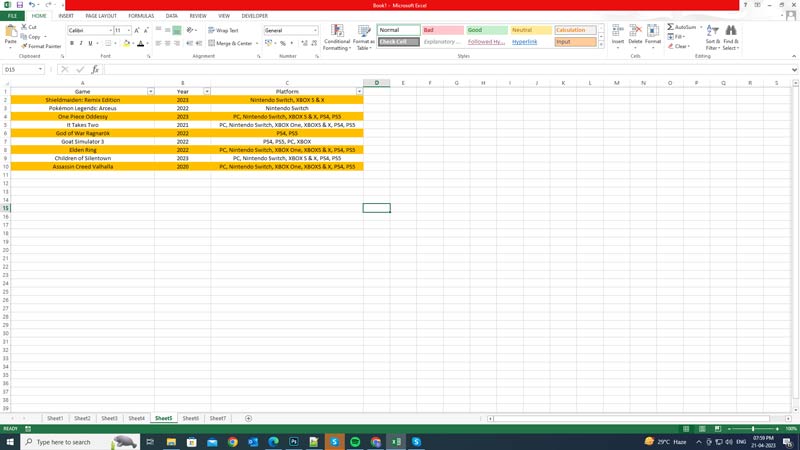Use the Format Painter tool
Screen dimensions: 800x450
click(41, 46)
